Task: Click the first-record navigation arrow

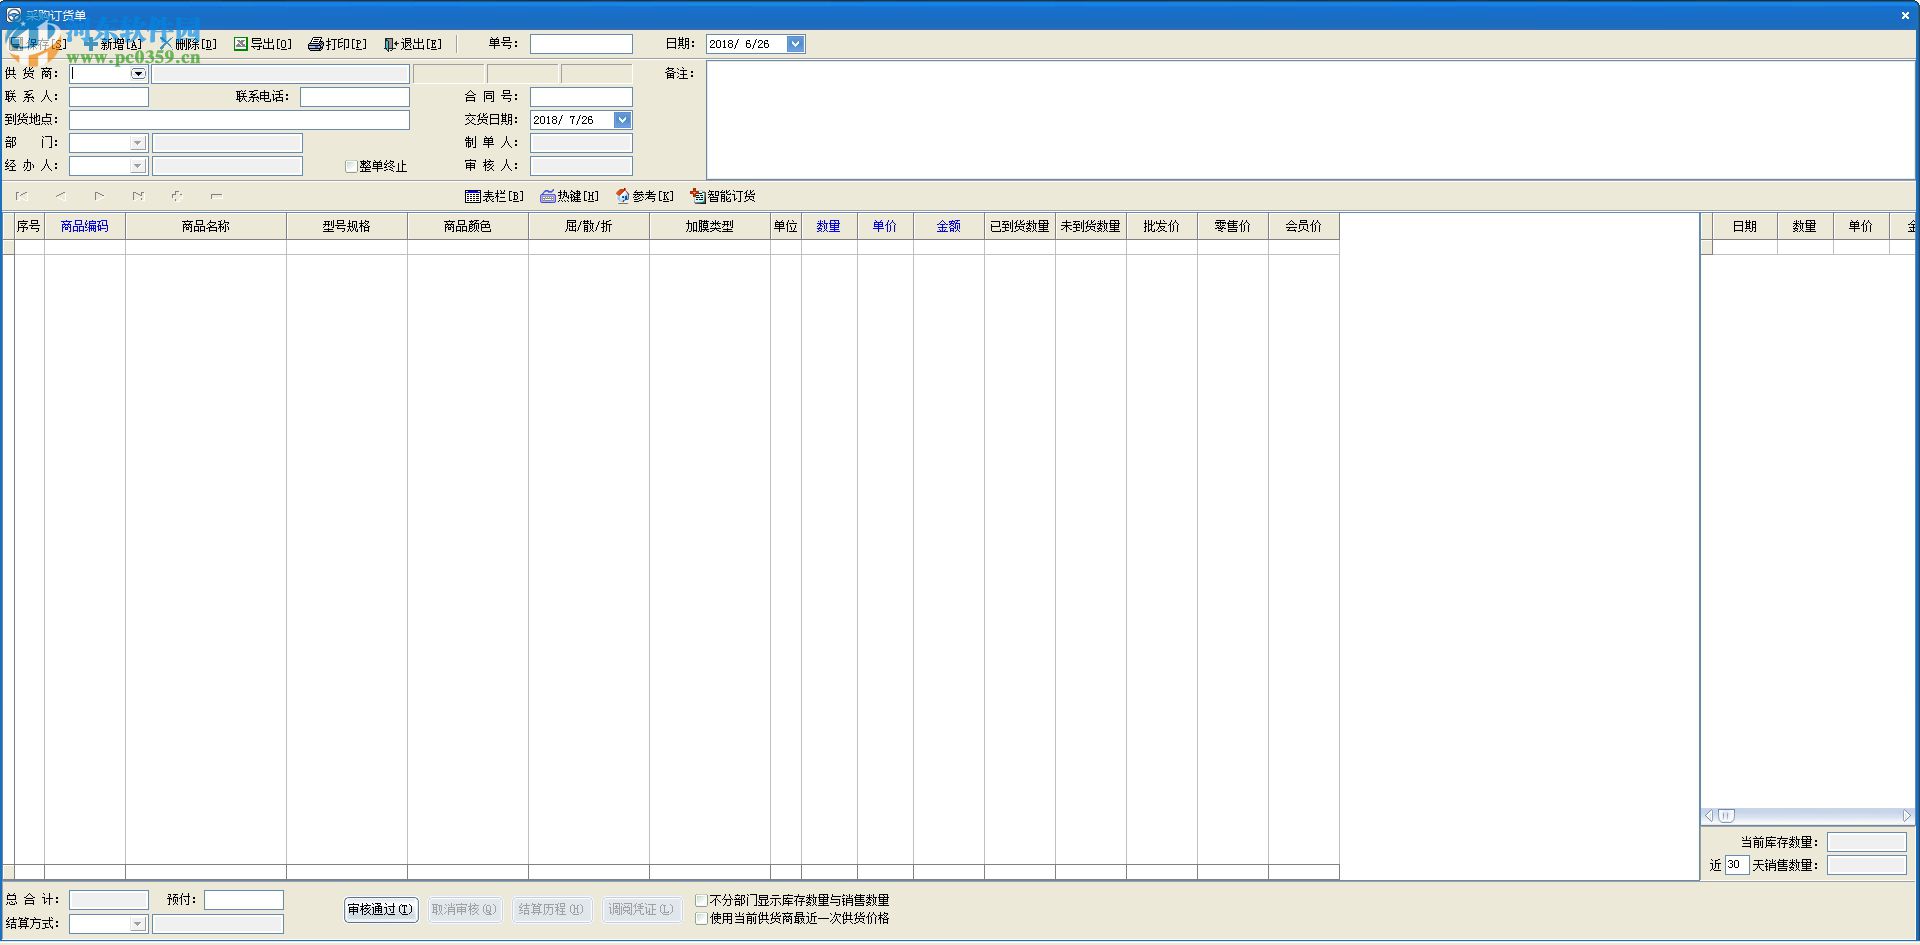Action: [x=21, y=196]
